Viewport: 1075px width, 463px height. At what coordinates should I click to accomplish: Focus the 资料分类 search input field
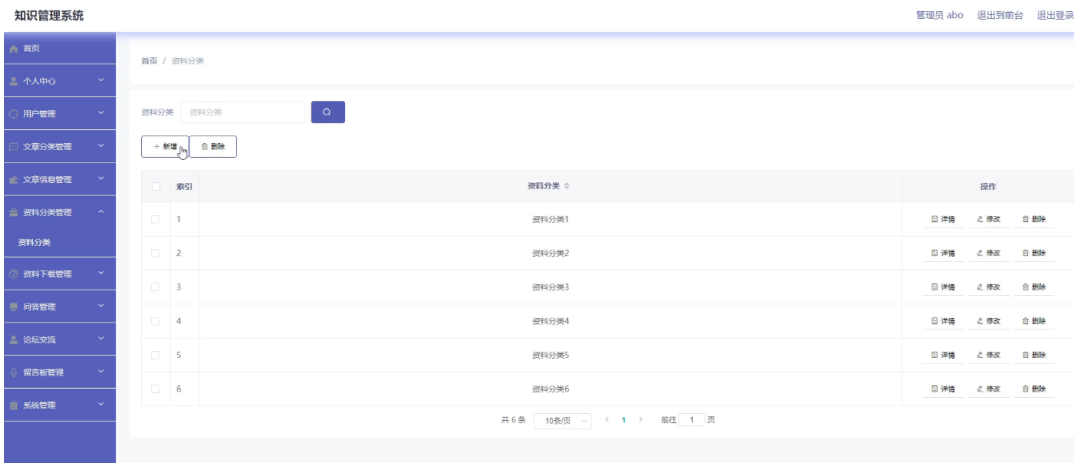[x=243, y=112]
